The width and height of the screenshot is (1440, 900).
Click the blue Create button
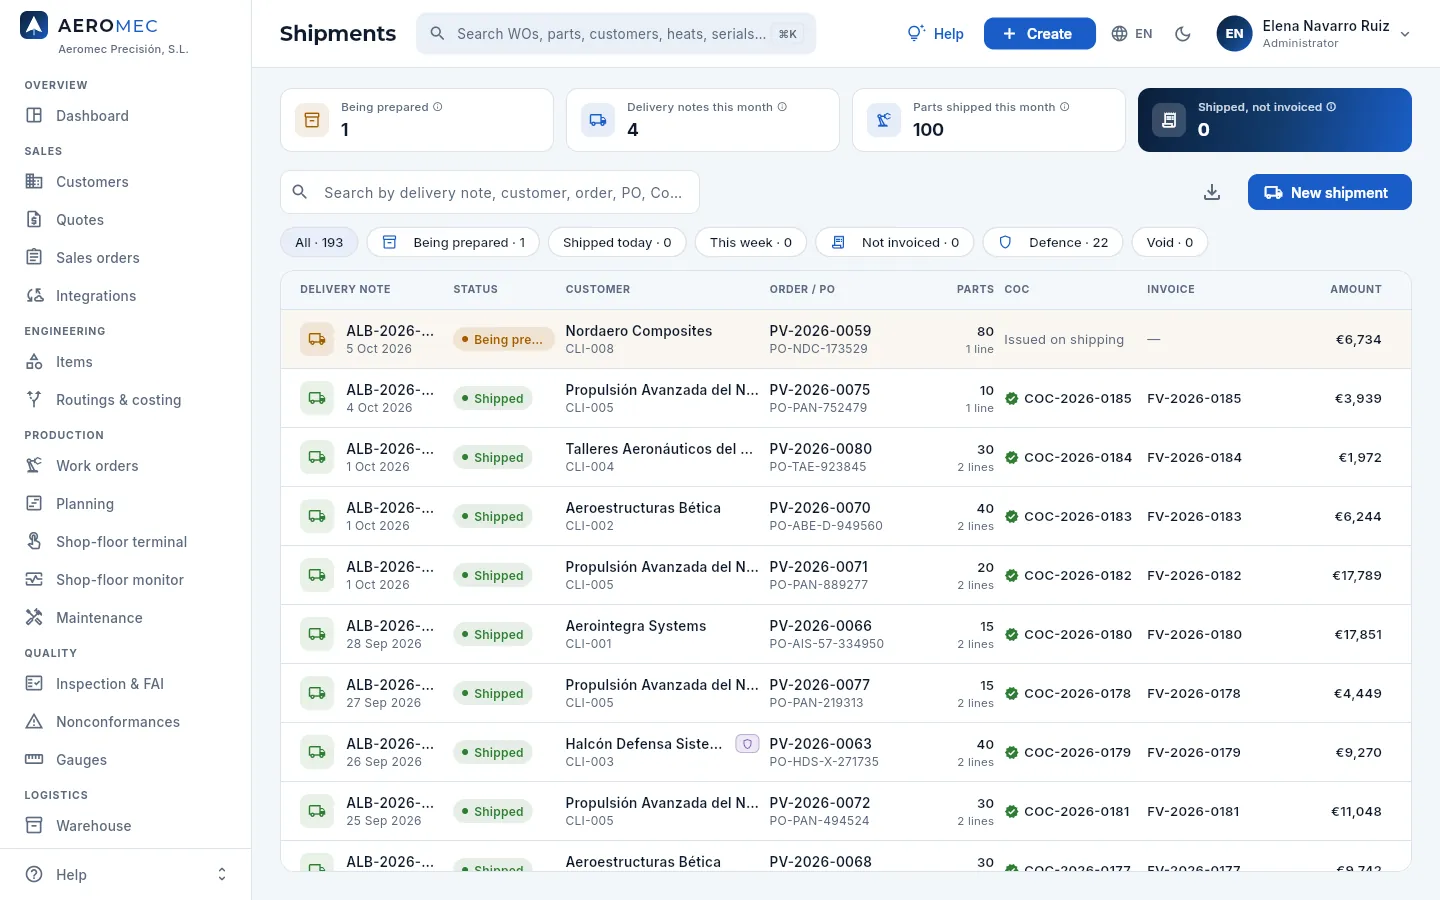[x=1040, y=34]
